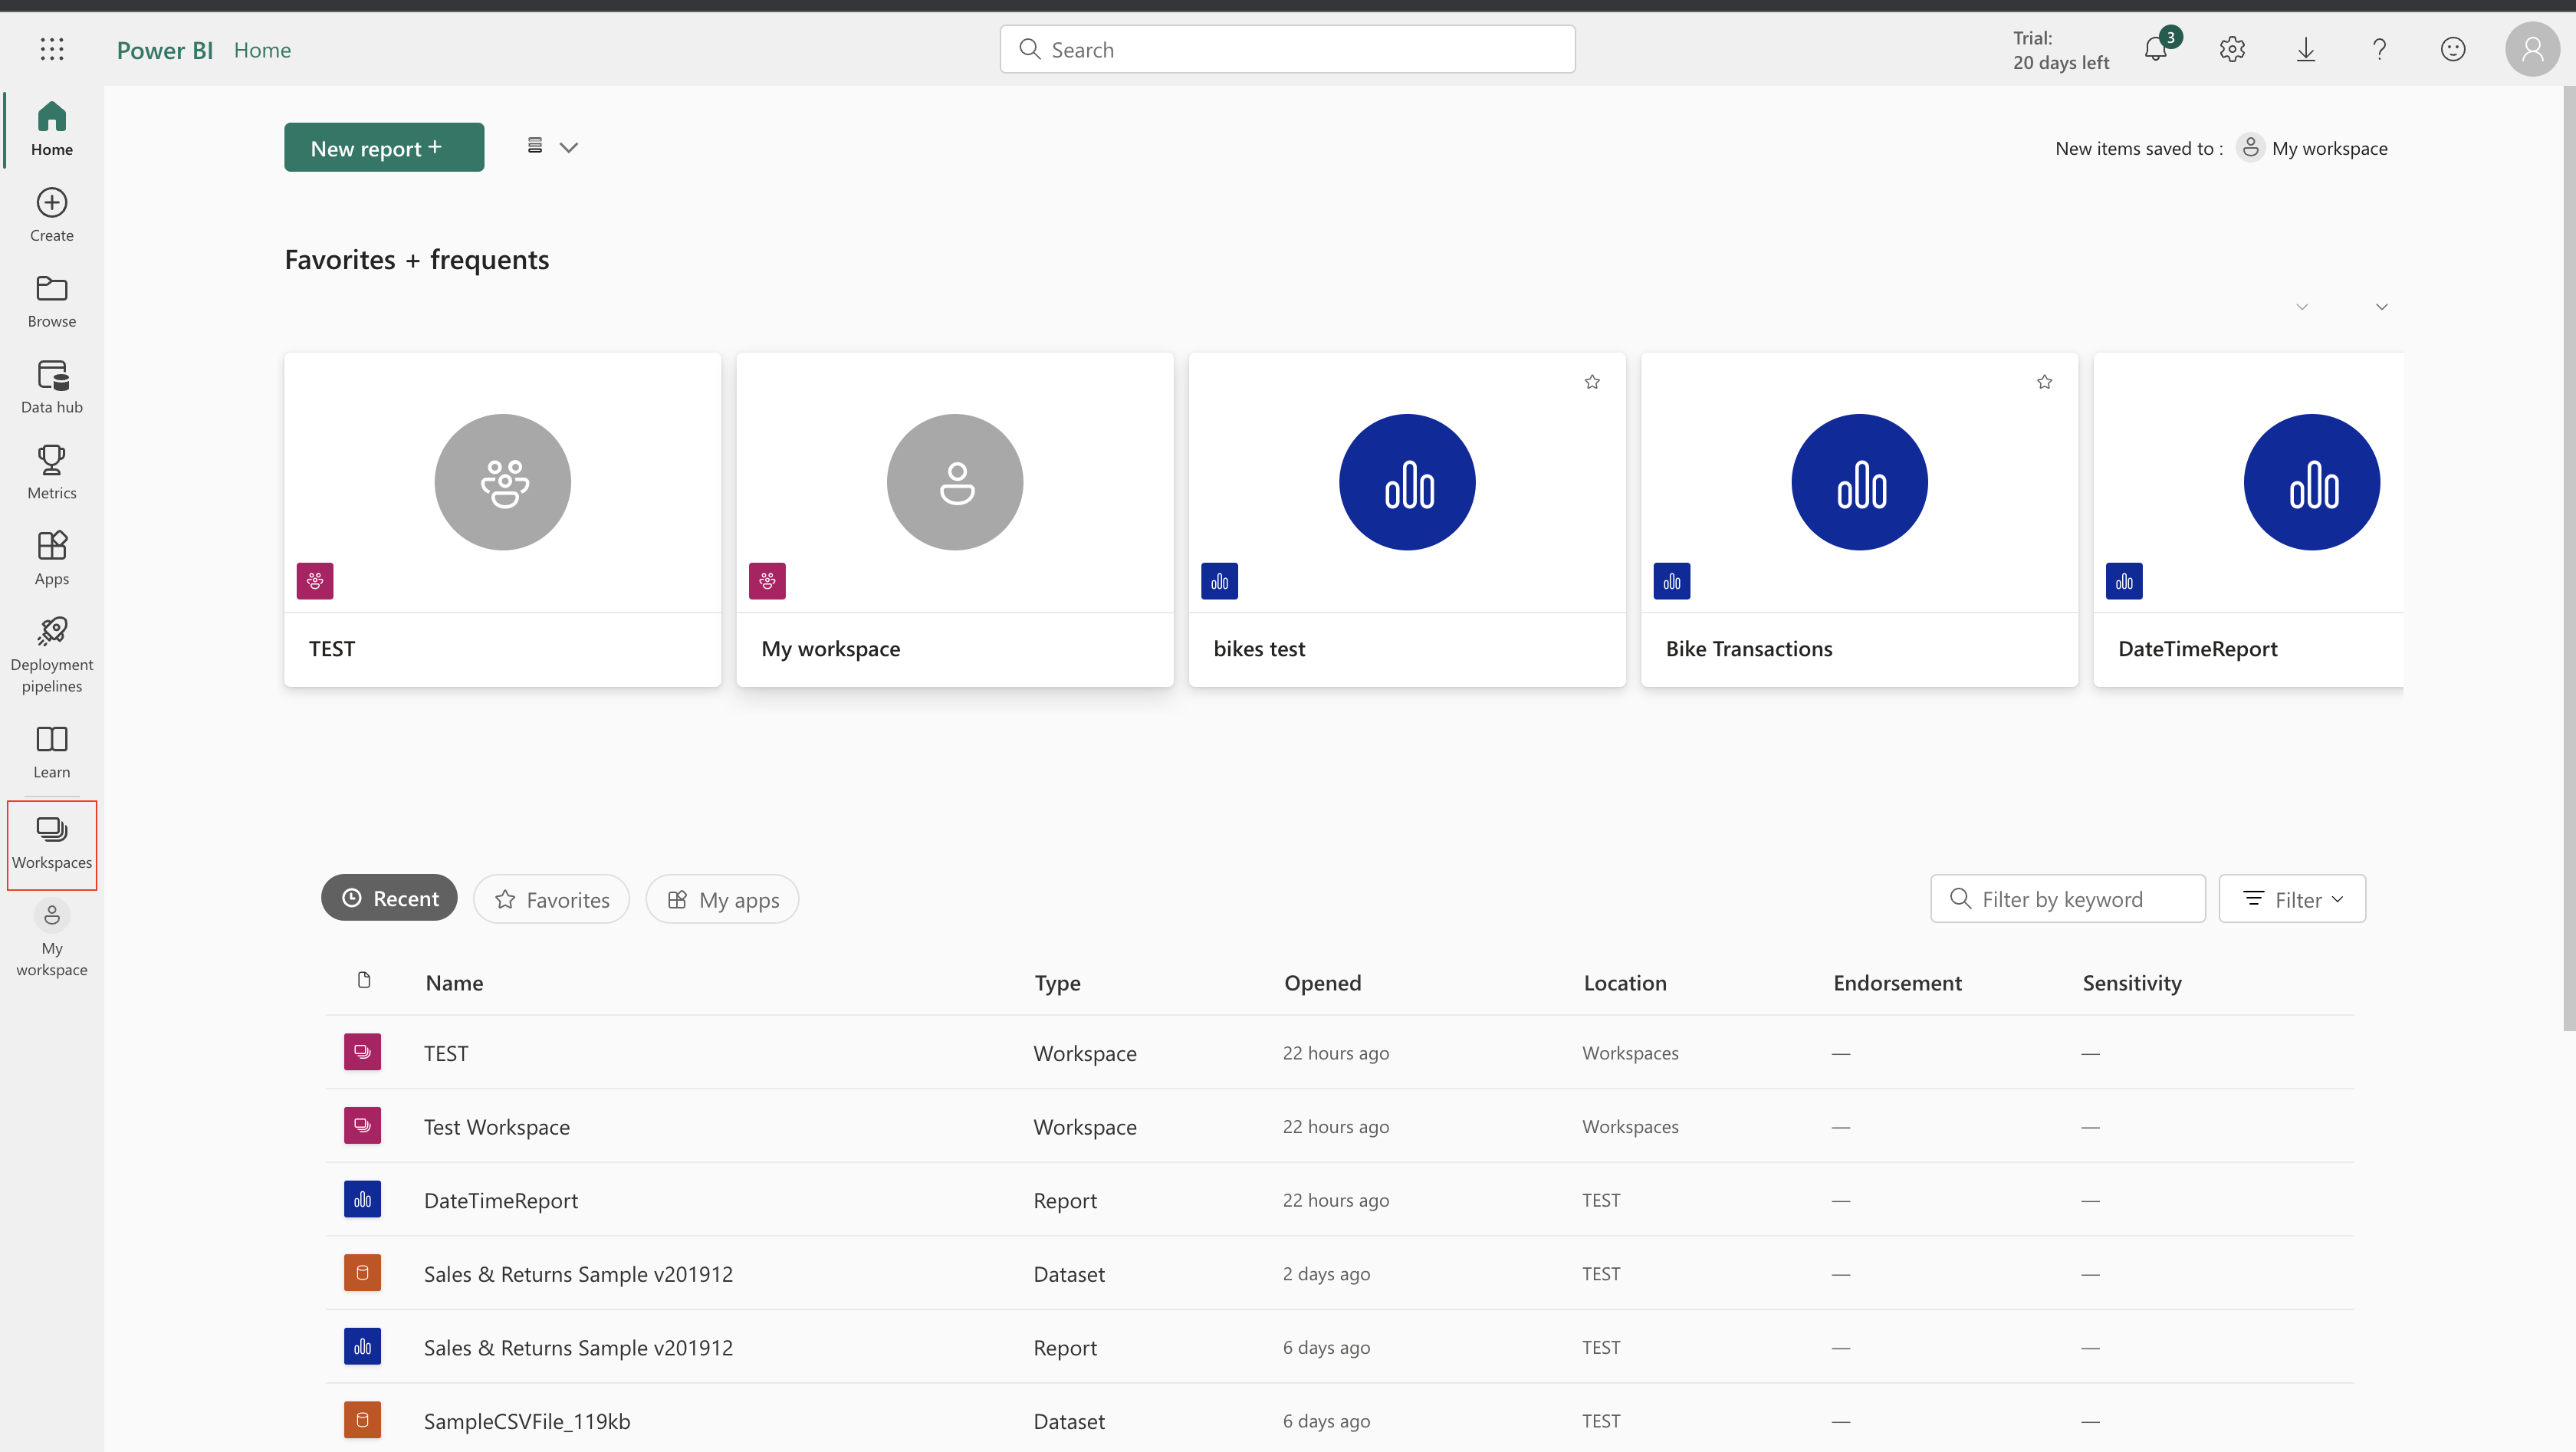
Task: Click the page vertical scrollbar
Action: pyautogui.click(x=2568, y=558)
